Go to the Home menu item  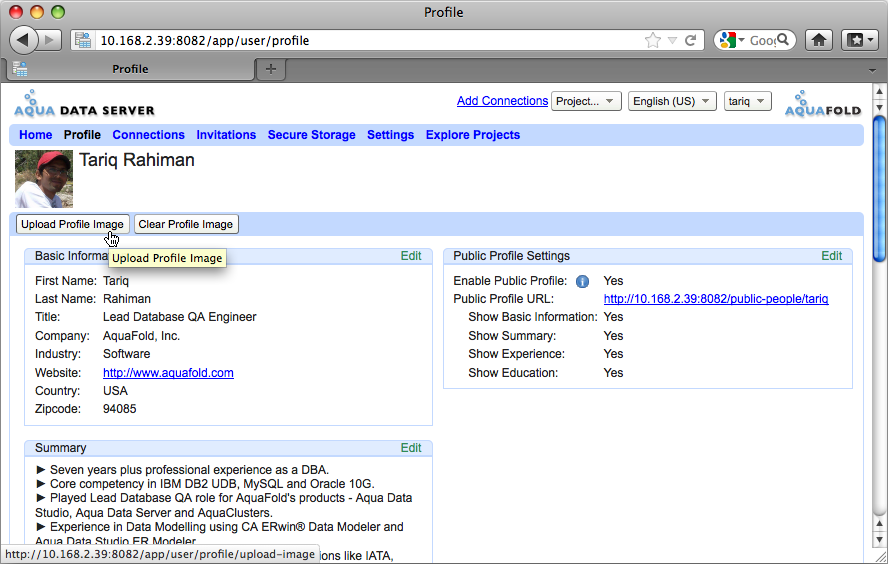36,135
